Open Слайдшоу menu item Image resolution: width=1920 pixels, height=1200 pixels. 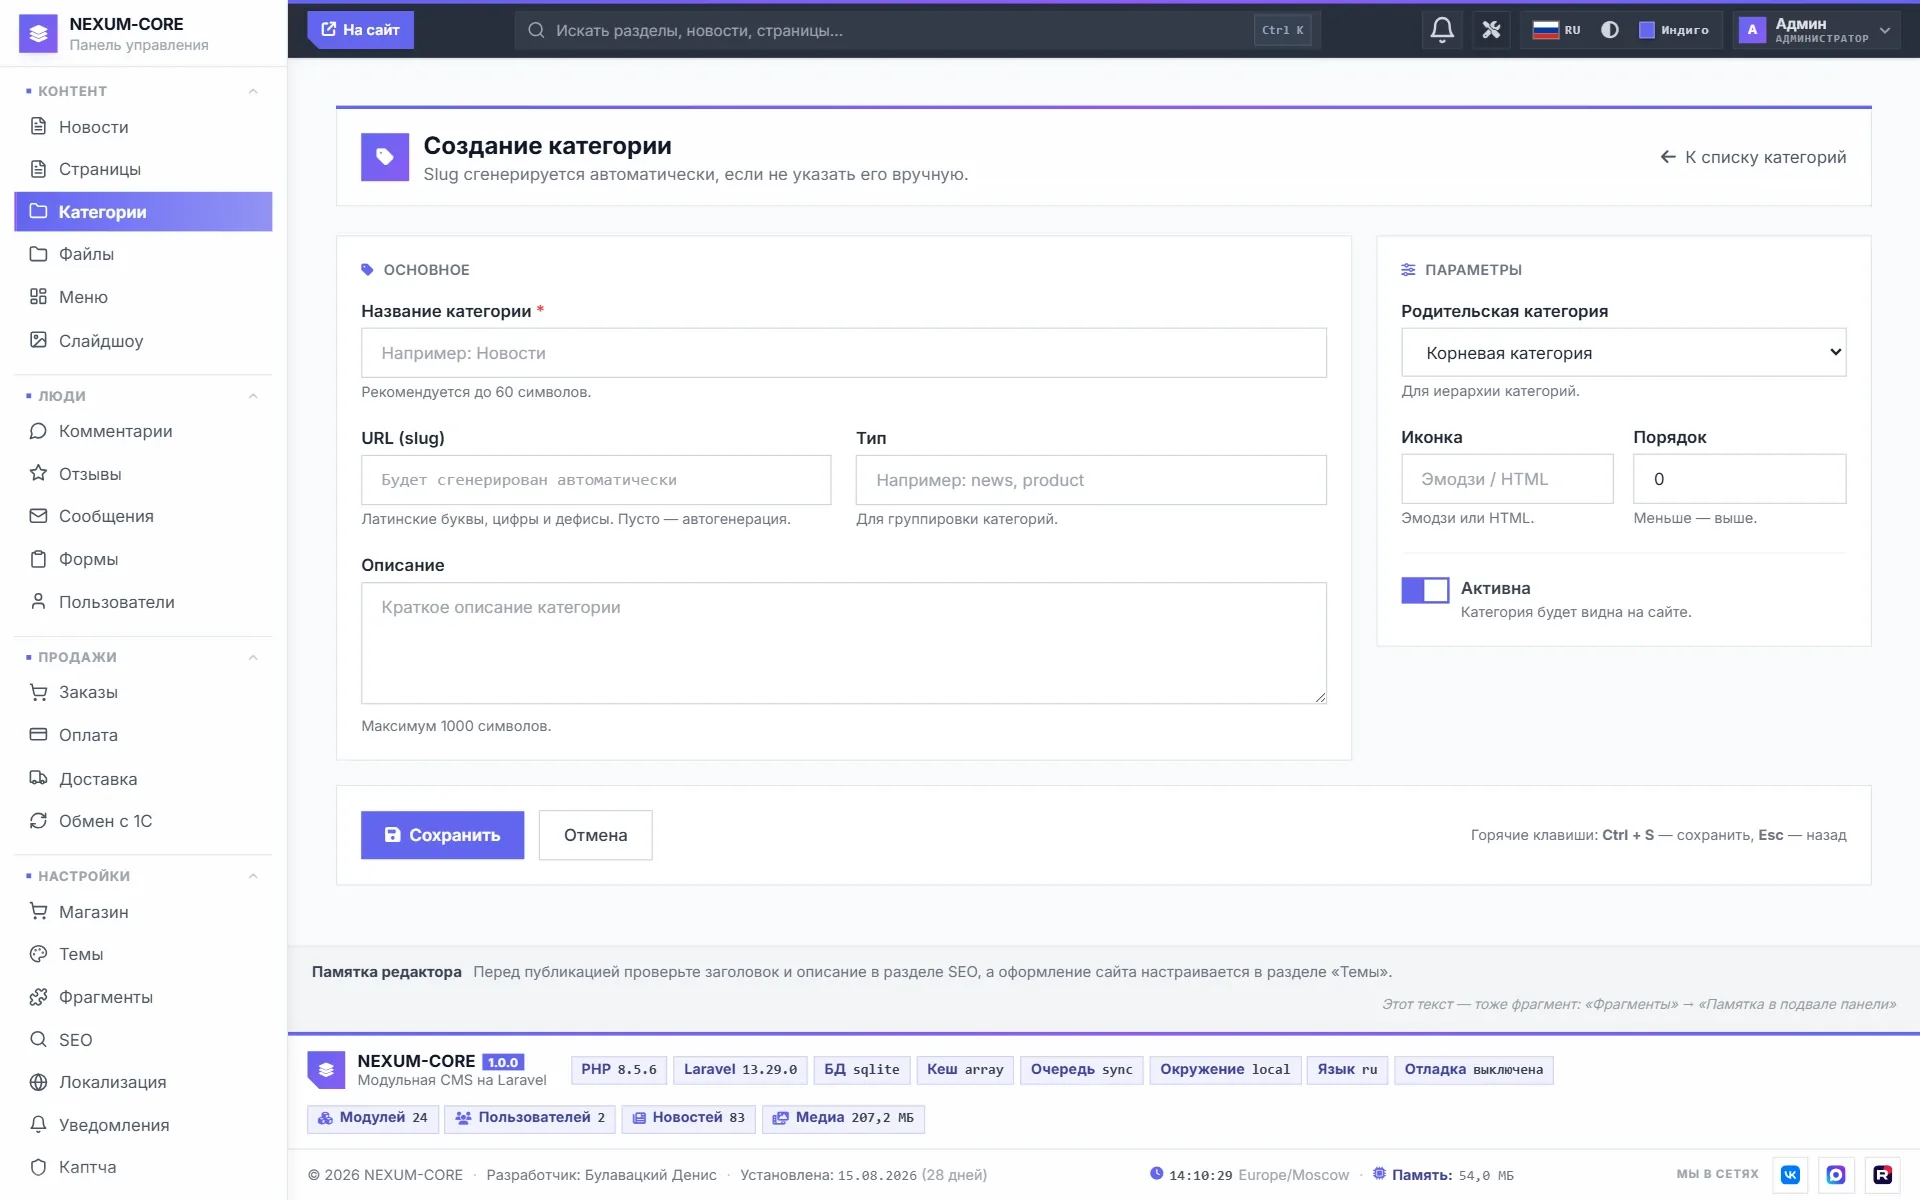tap(143, 341)
